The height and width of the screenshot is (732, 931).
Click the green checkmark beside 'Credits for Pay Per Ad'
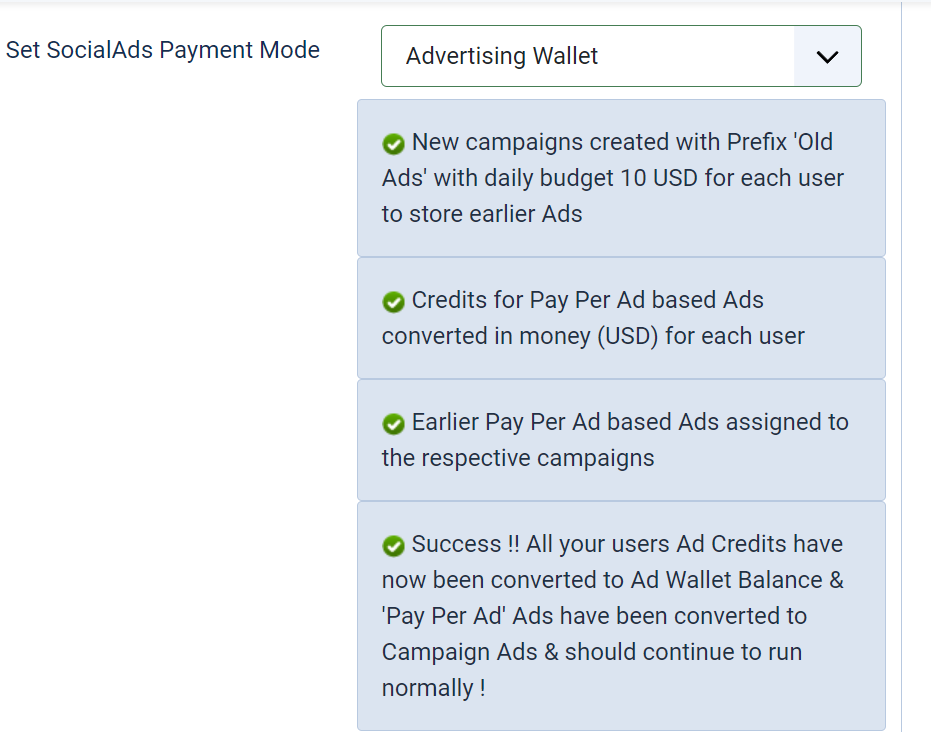tap(393, 302)
